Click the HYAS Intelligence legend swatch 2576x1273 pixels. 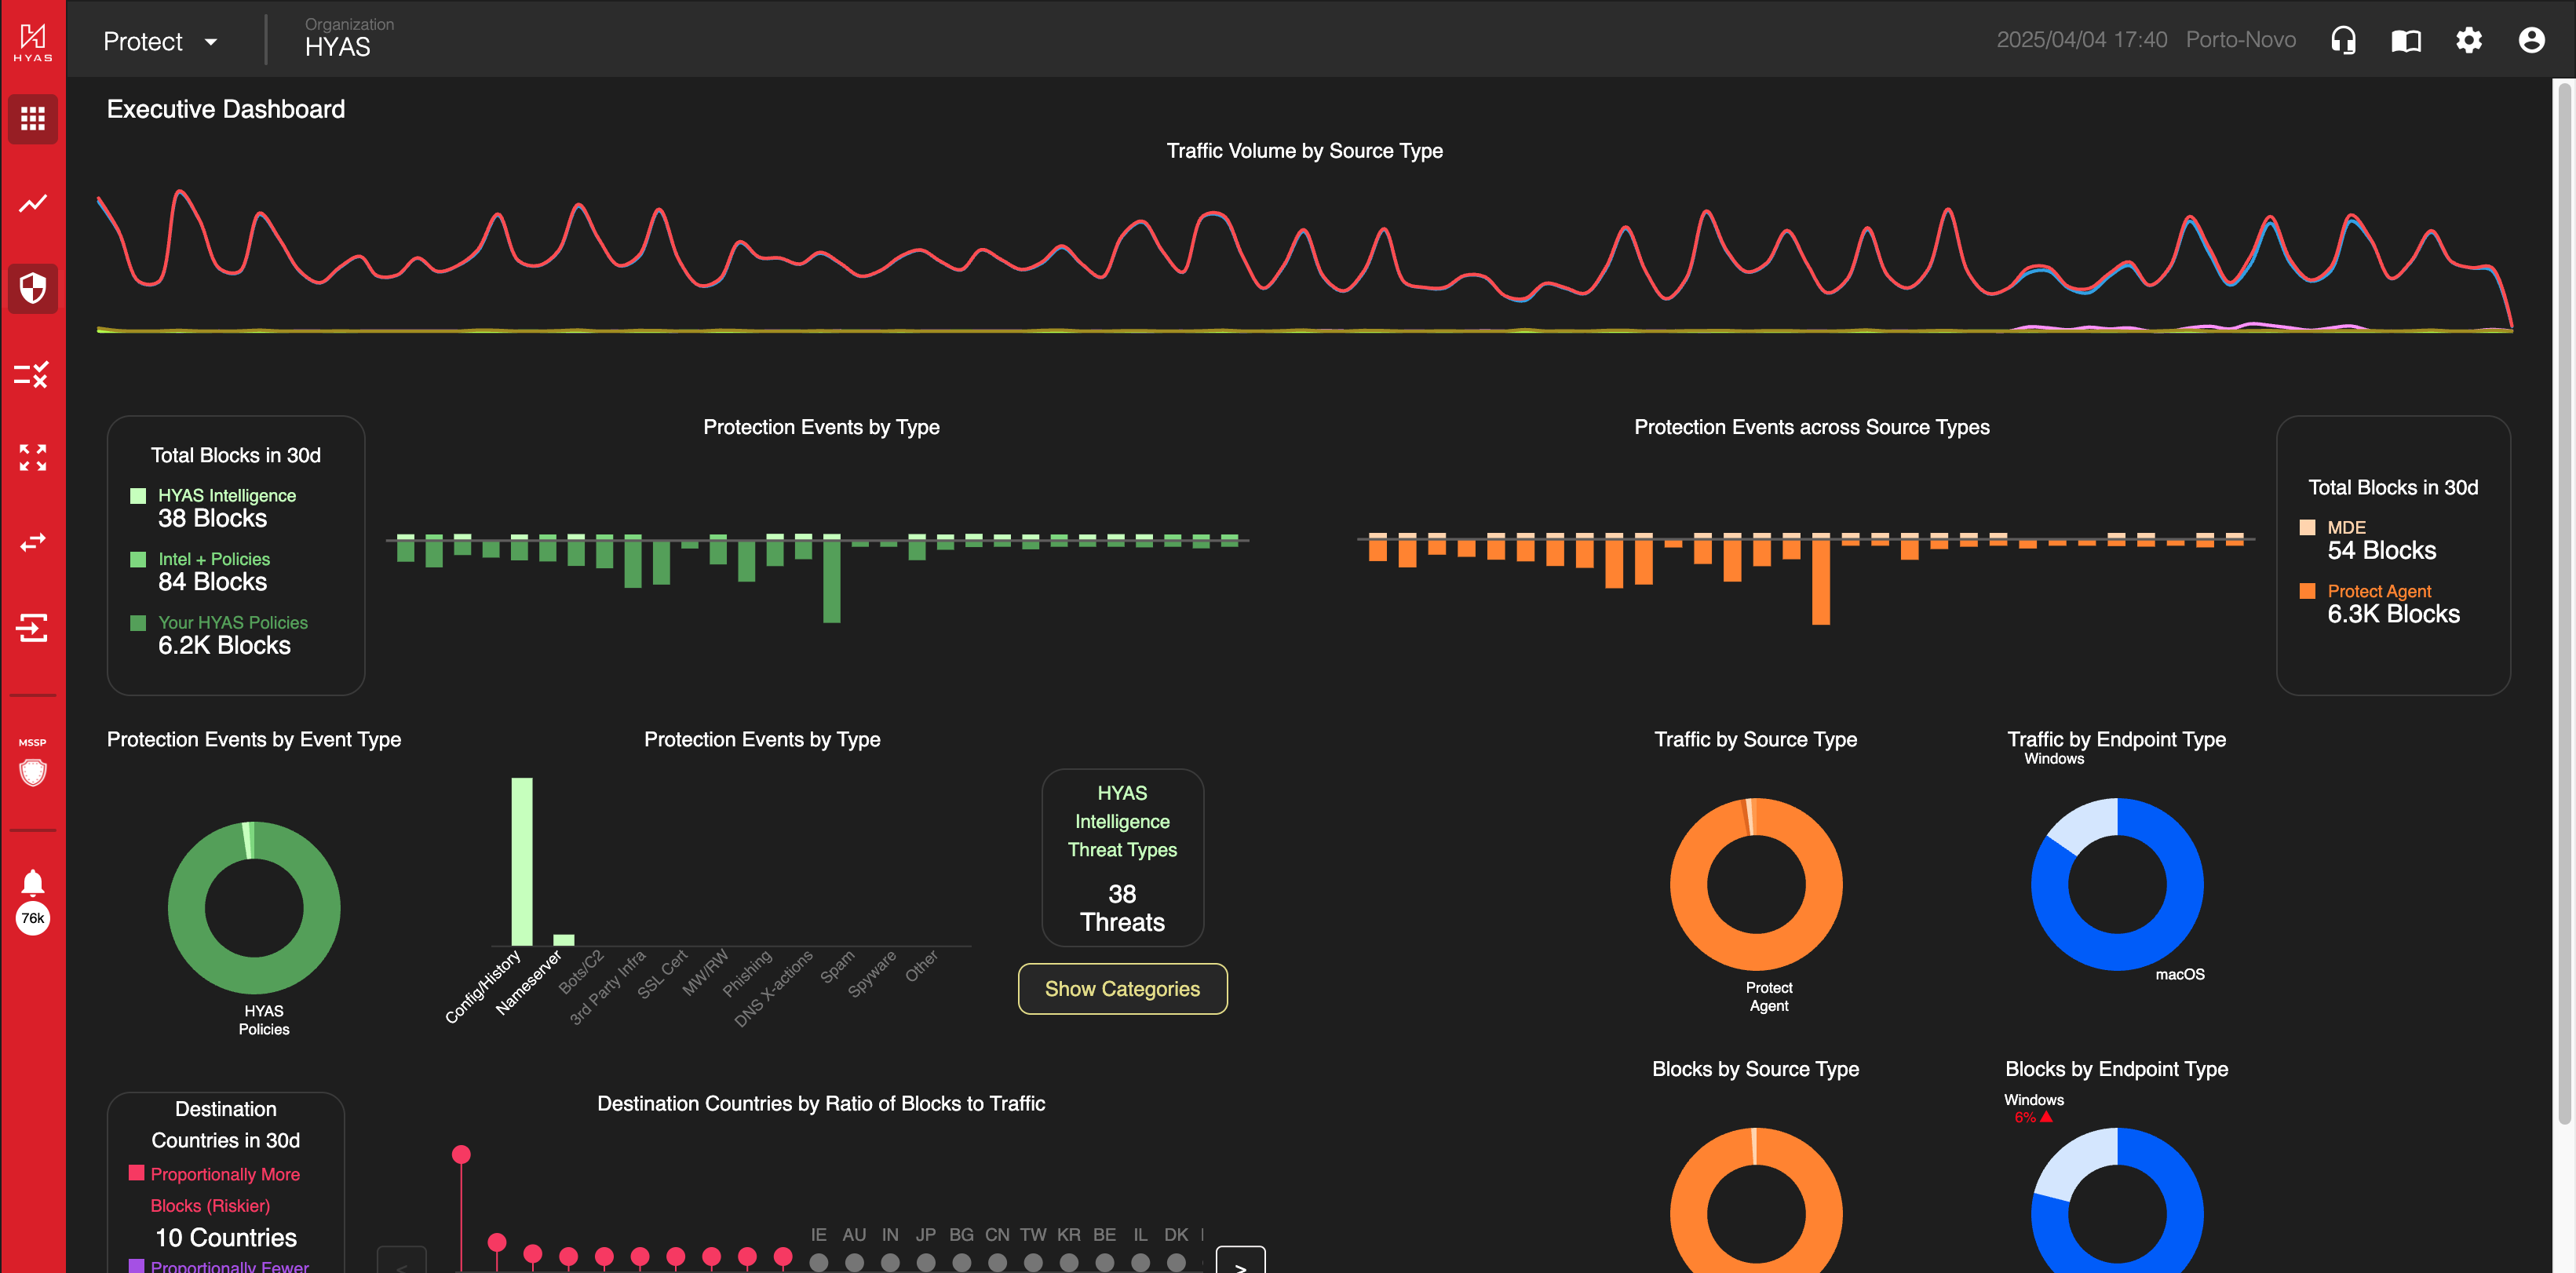coord(138,496)
